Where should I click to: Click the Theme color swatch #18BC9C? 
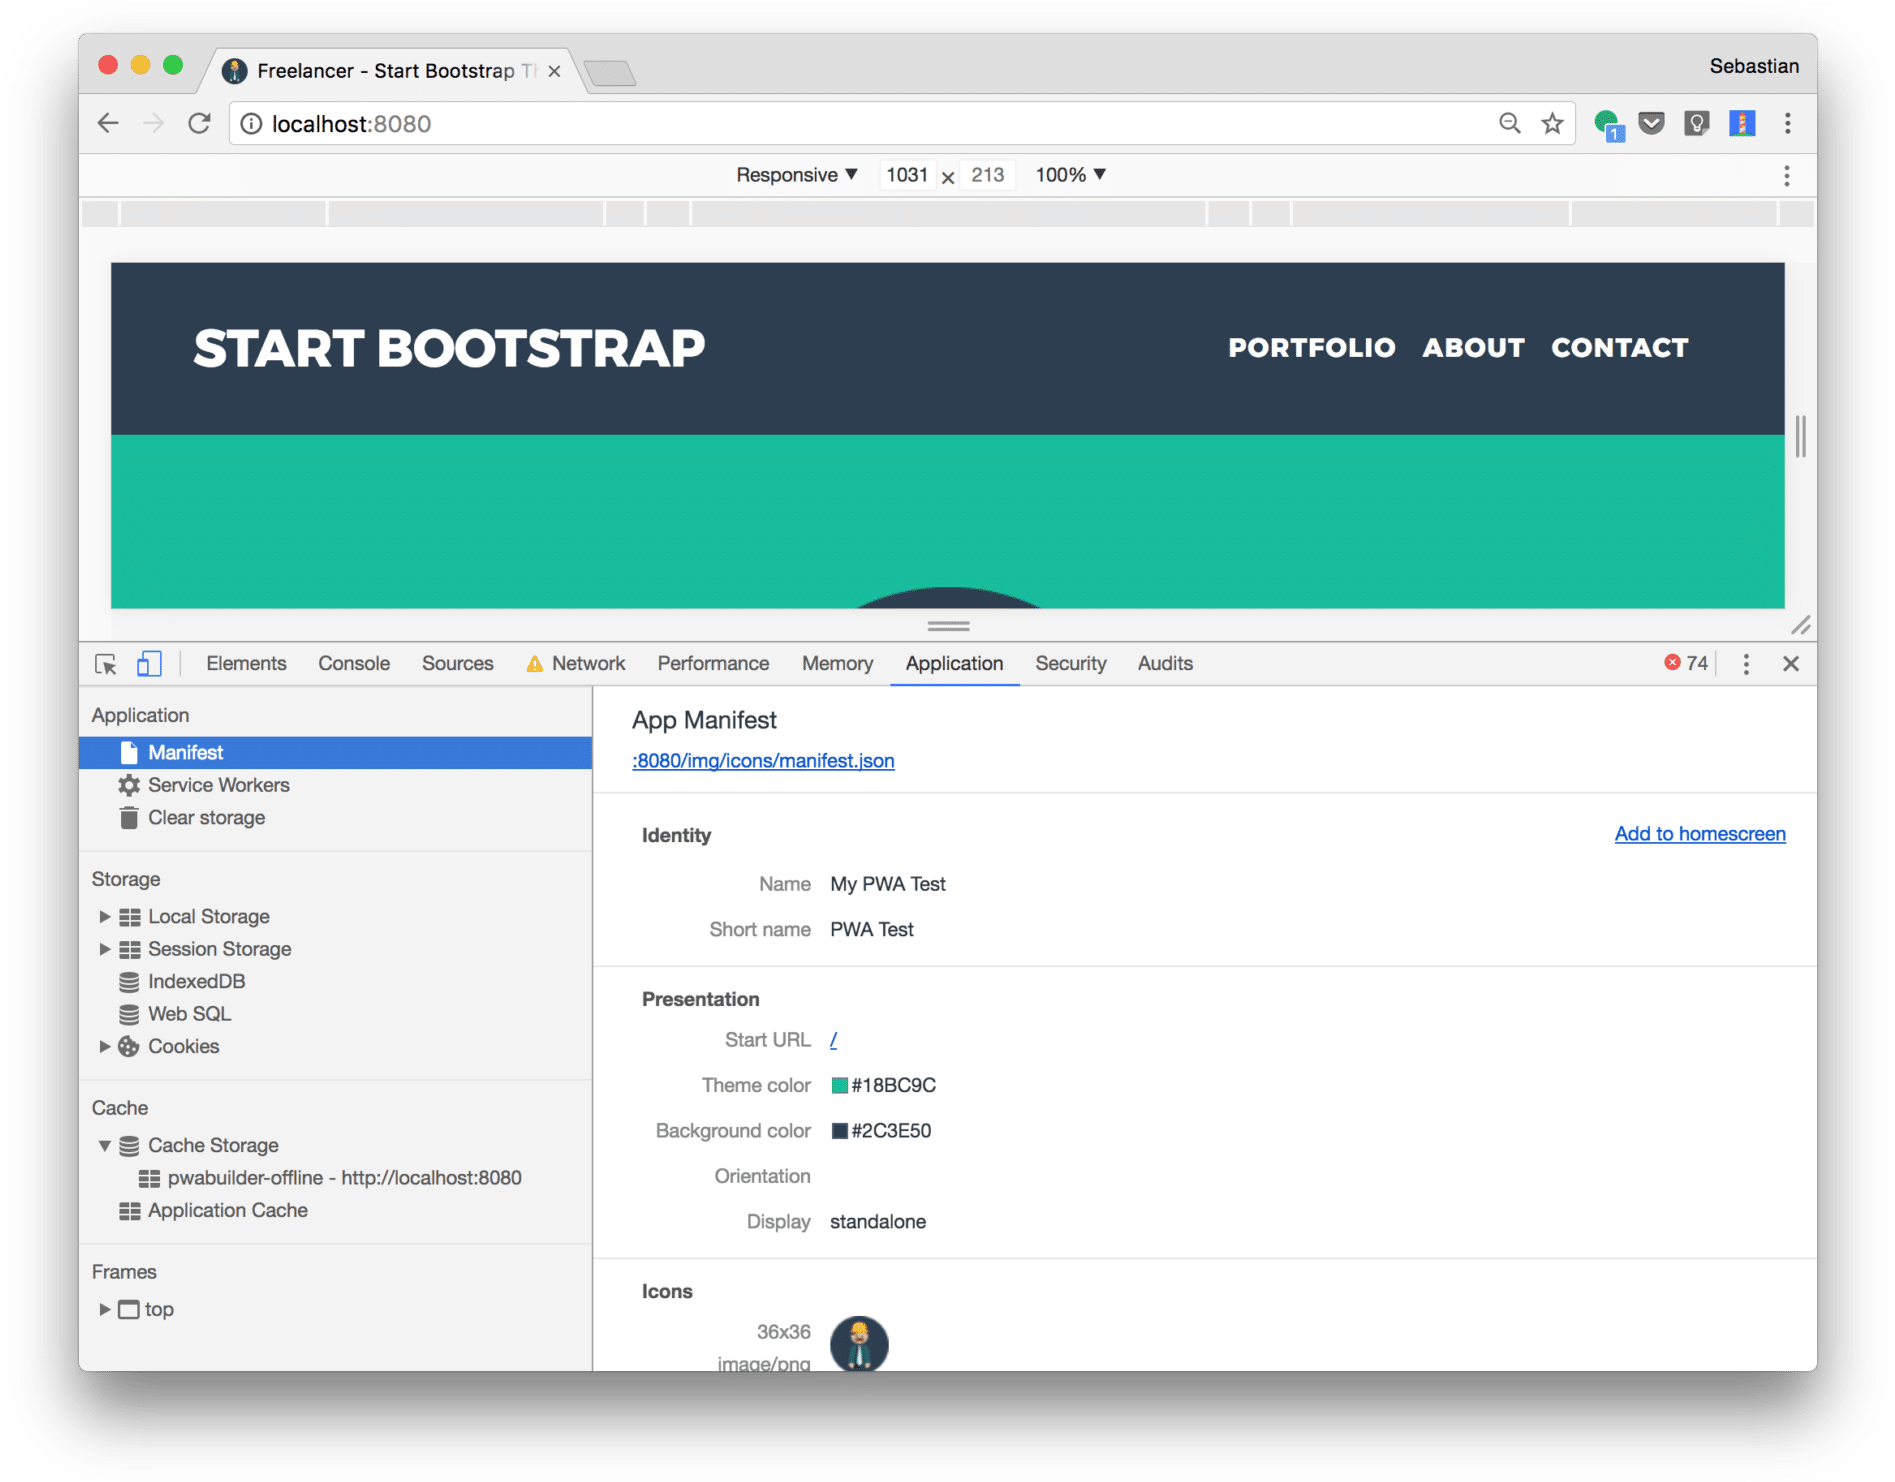[x=840, y=1086]
